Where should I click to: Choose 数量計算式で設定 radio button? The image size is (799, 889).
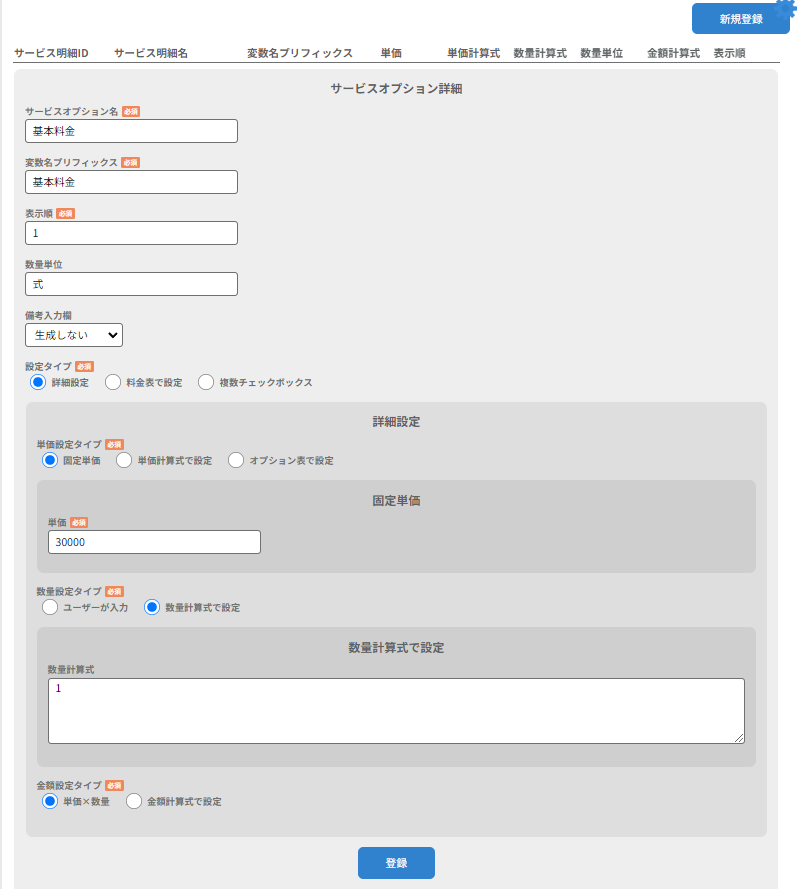click(152, 607)
